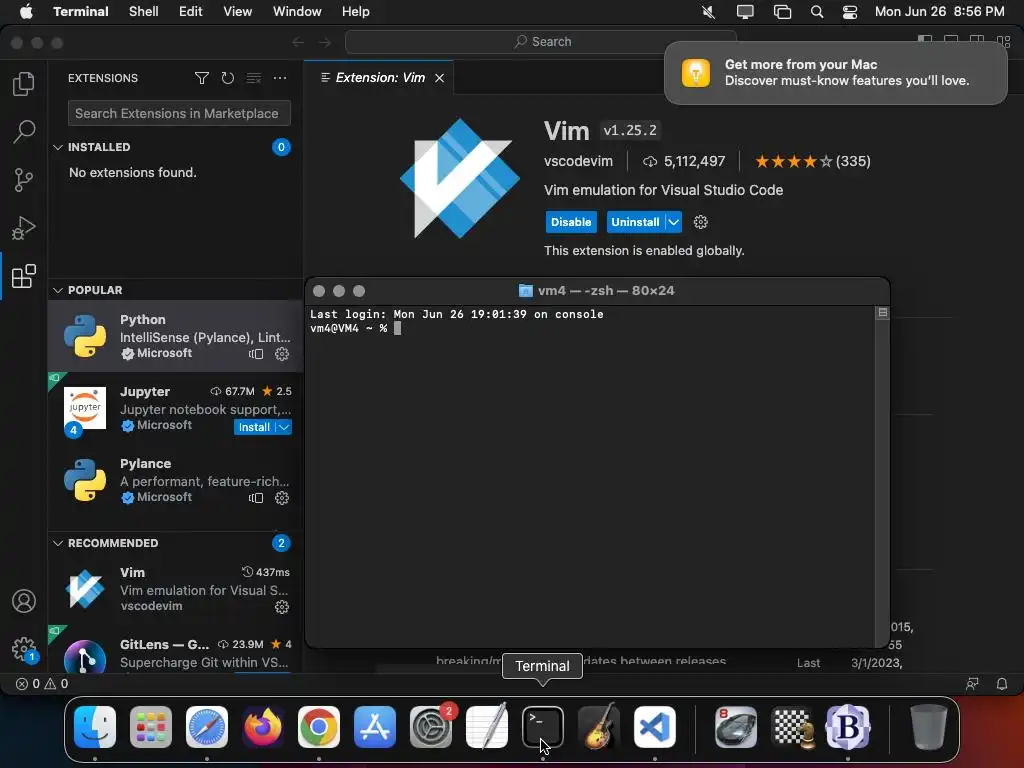Open the Accounts menu icon
This screenshot has height=768, width=1024.
24,601
